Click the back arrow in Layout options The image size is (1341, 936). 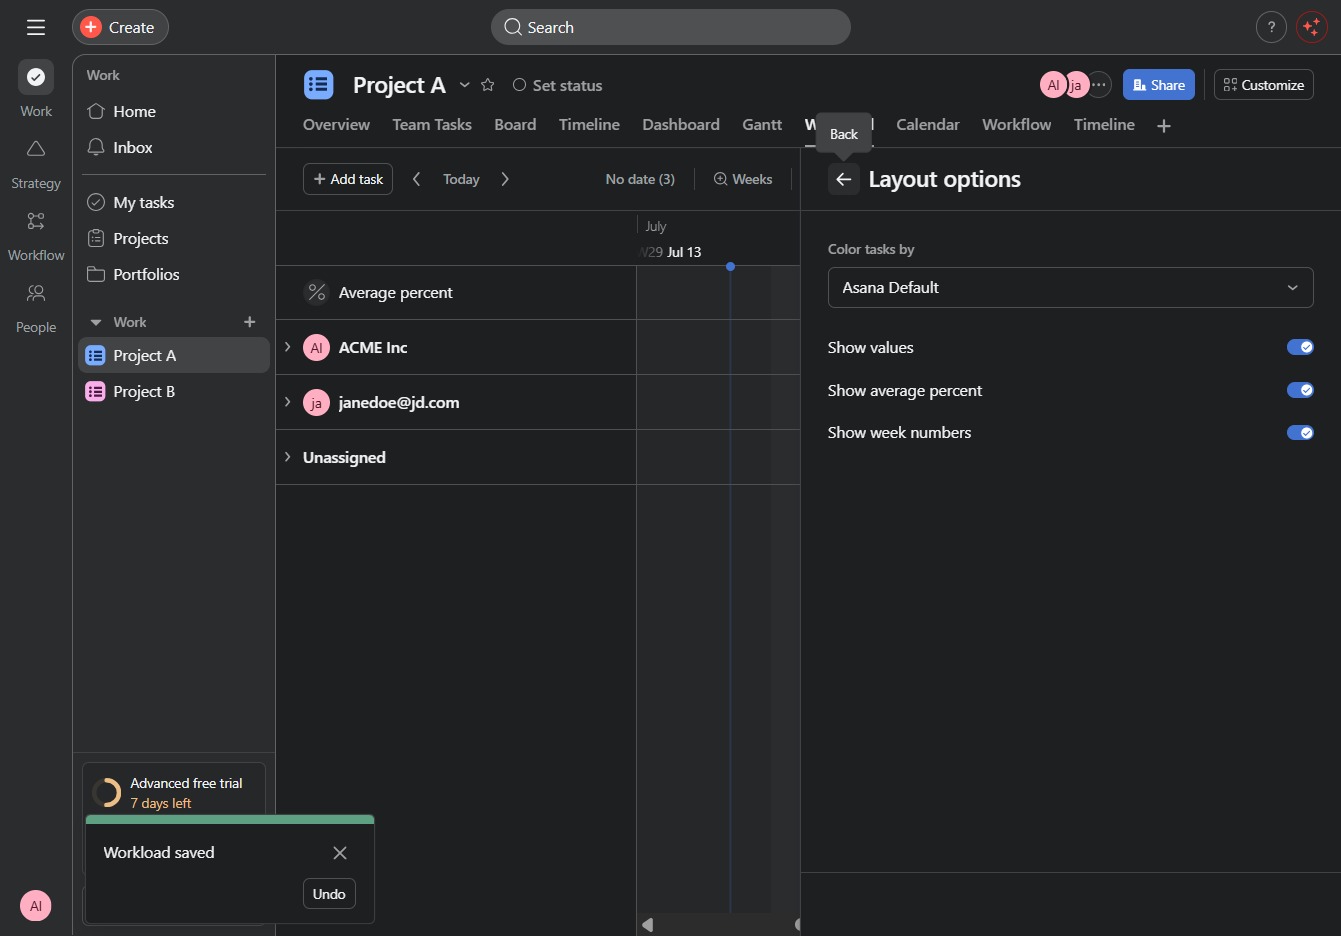pyautogui.click(x=844, y=179)
